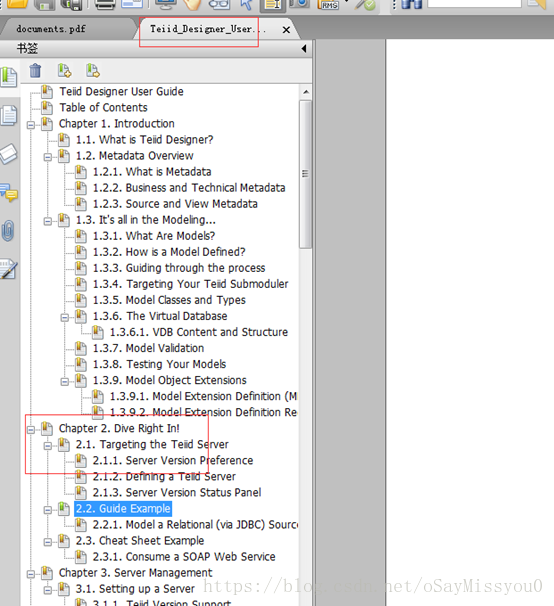Collapse the 2.1. Targeting the Teiid Server node
The height and width of the screenshot is (606, 554).
pyautogui.click(x=48, y=446)
